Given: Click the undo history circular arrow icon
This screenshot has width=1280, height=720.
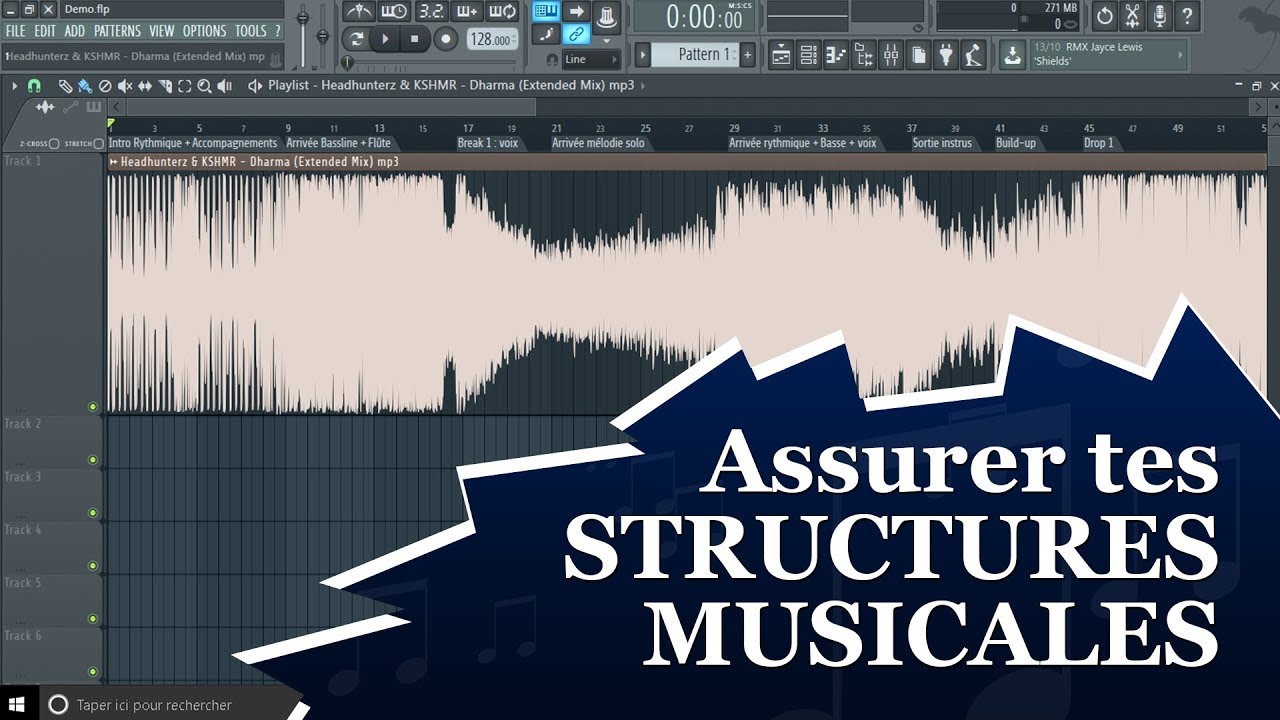Looking at the screenshot, I should coord(1104,16).
